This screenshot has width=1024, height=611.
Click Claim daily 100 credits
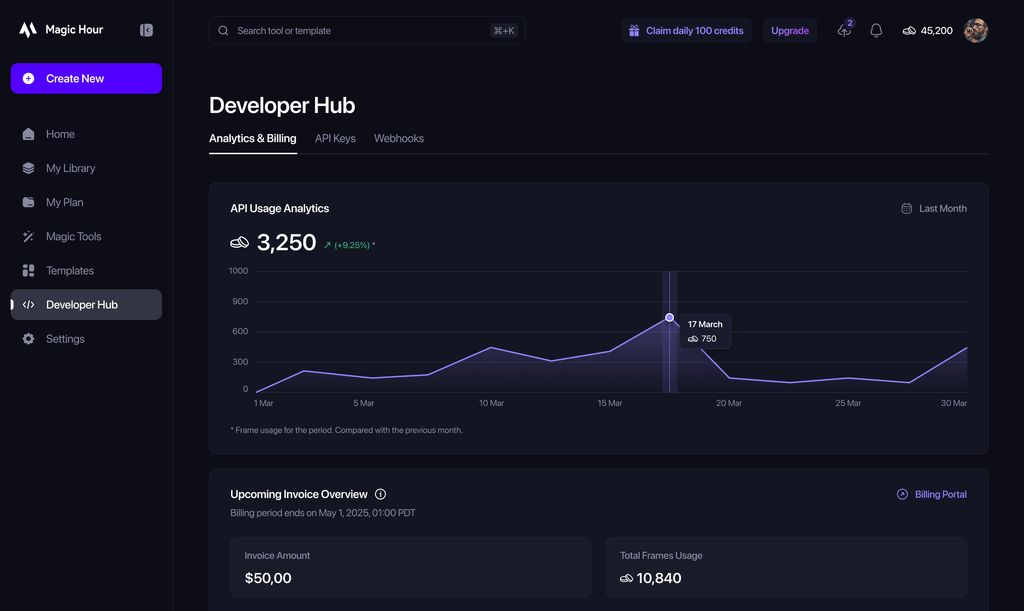(x=686, y=31)
